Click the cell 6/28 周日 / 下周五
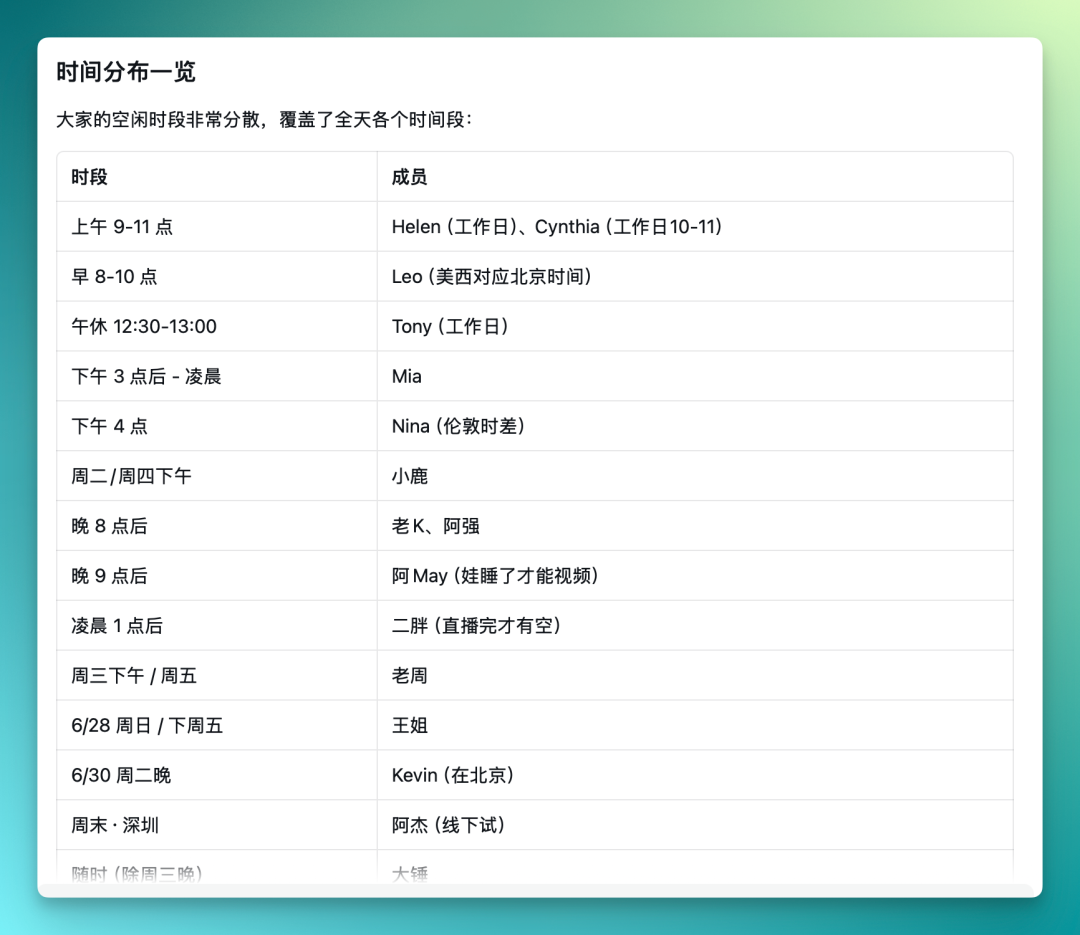Viewport: 1080px width, 935px height. (217, 725)
